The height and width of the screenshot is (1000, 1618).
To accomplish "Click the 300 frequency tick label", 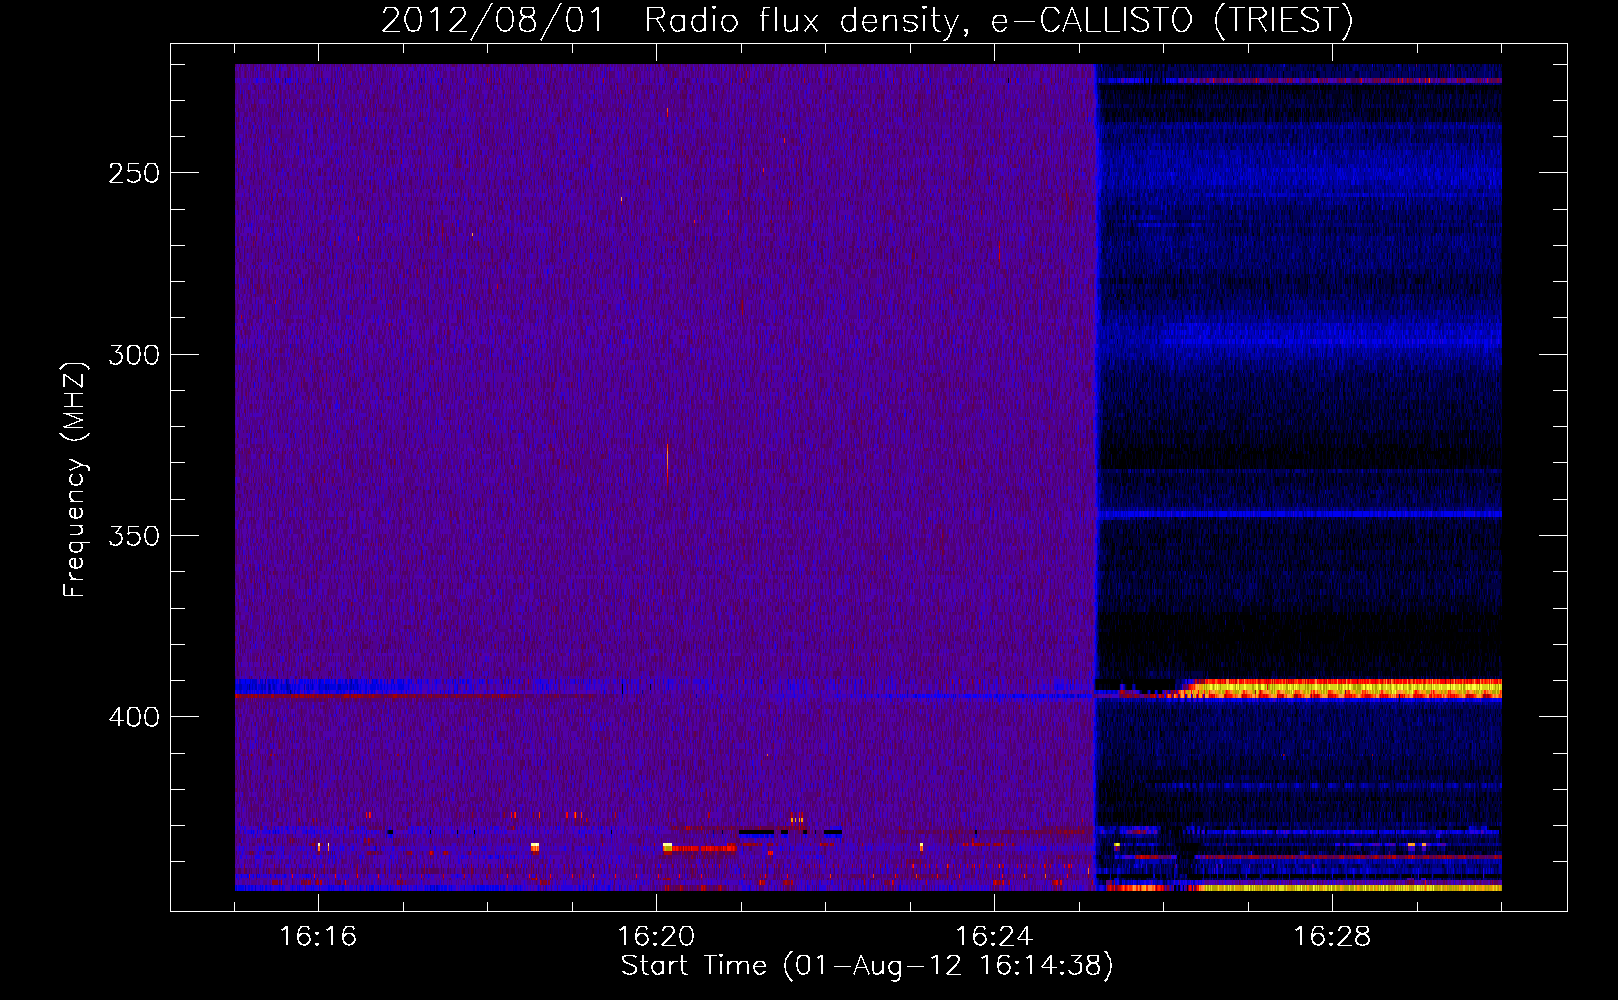I will (134, 355).
